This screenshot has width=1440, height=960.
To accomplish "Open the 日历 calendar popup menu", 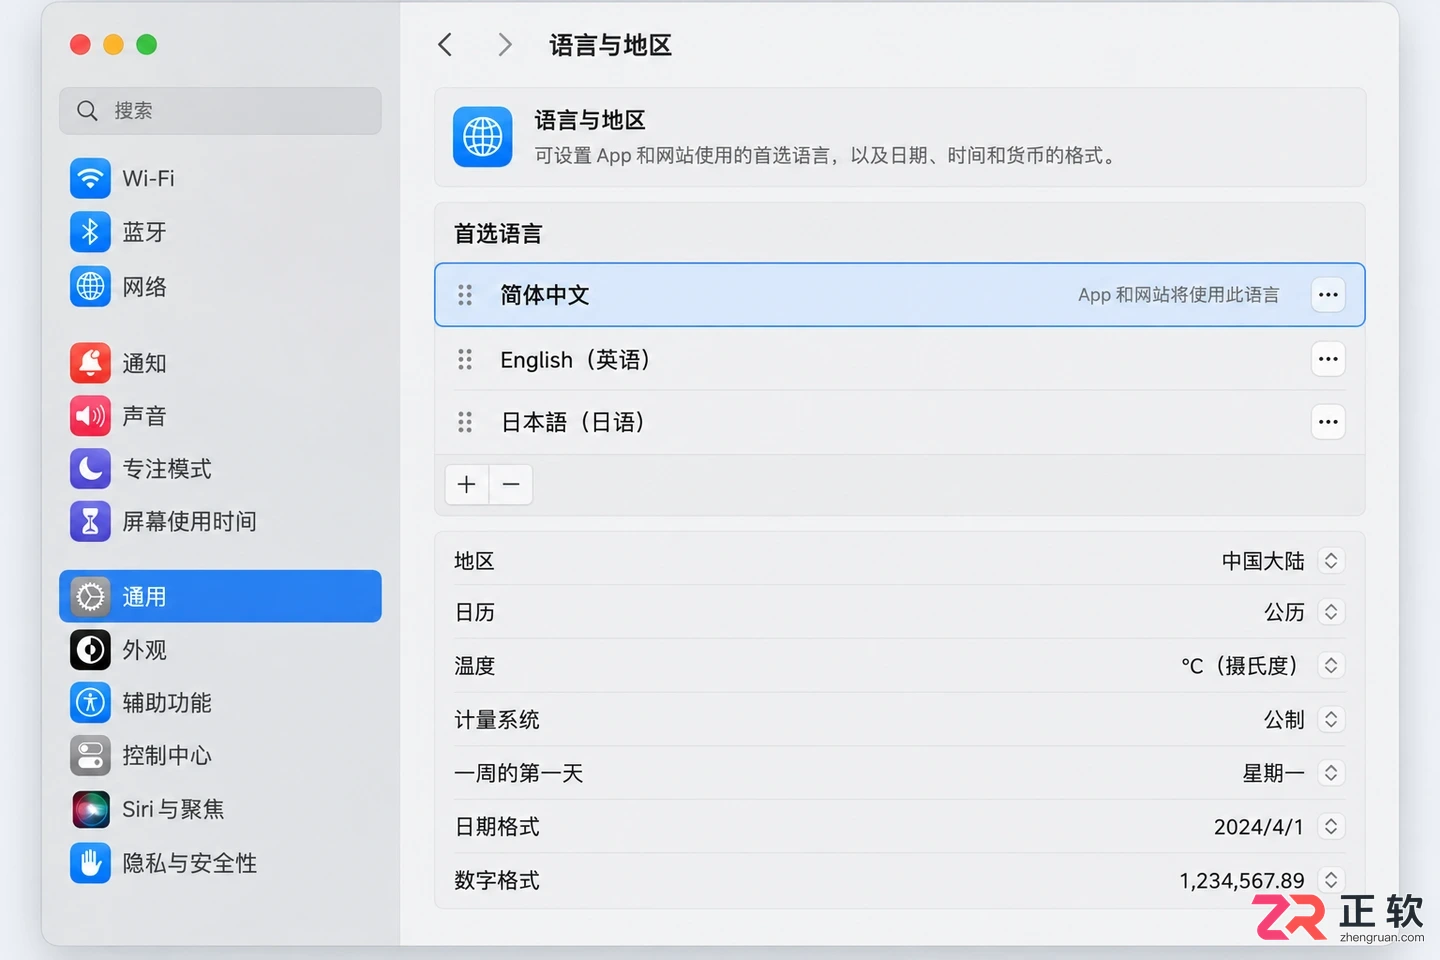I will (1330, 612).
